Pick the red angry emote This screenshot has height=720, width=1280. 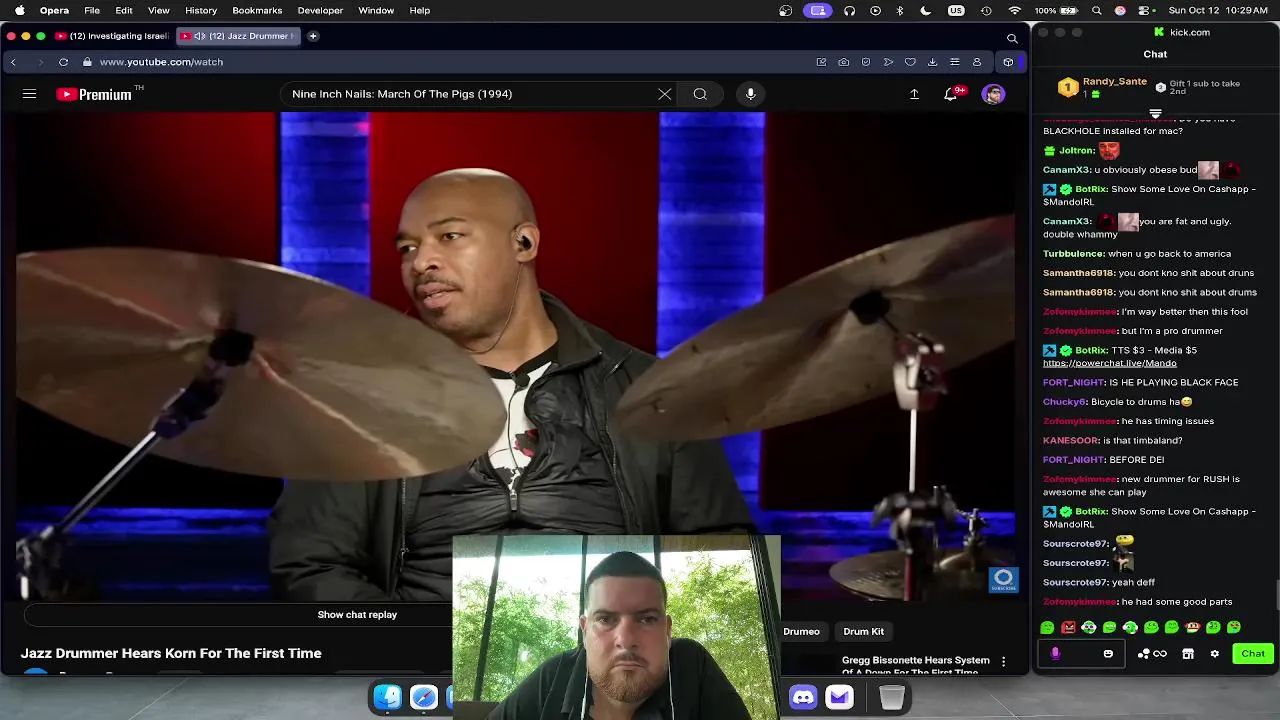pos(1068,628)
